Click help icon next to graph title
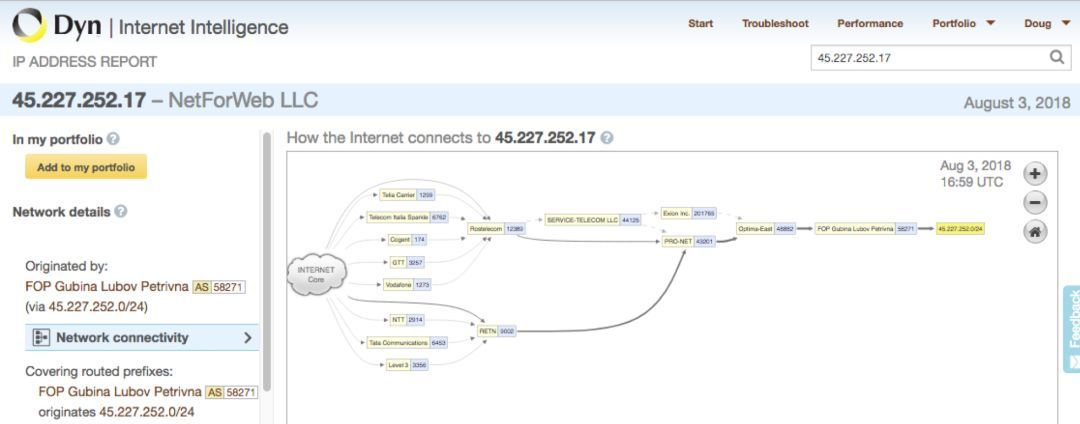Screen dimensions: 1080x424 tap(606, 138)
